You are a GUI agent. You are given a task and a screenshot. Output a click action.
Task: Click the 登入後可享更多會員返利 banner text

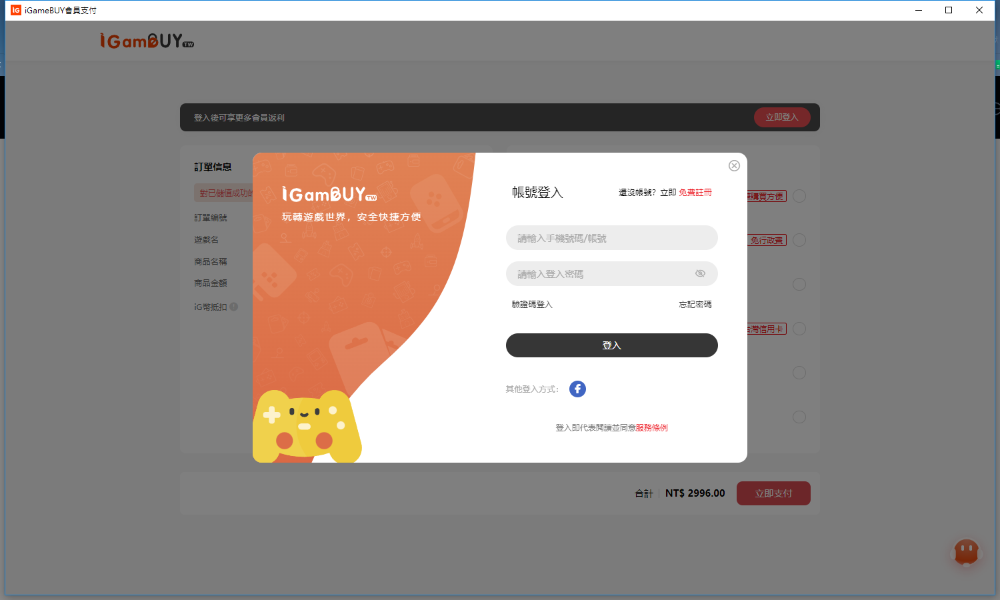239,118
